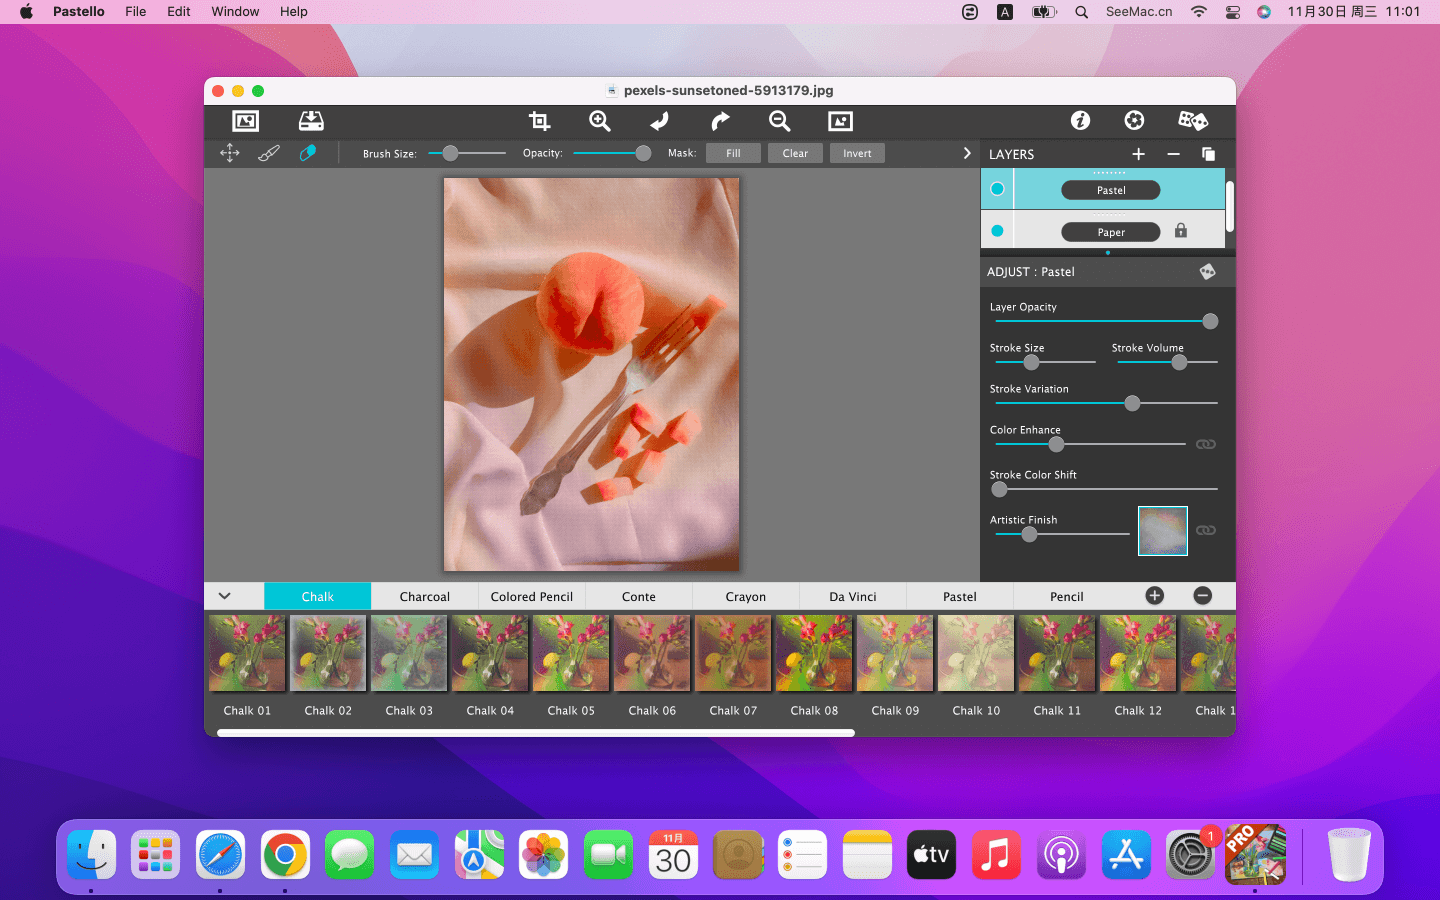Toggle visibility of the Paper layer
This screenshot has width=1440, height=900.
coord(997,231)
